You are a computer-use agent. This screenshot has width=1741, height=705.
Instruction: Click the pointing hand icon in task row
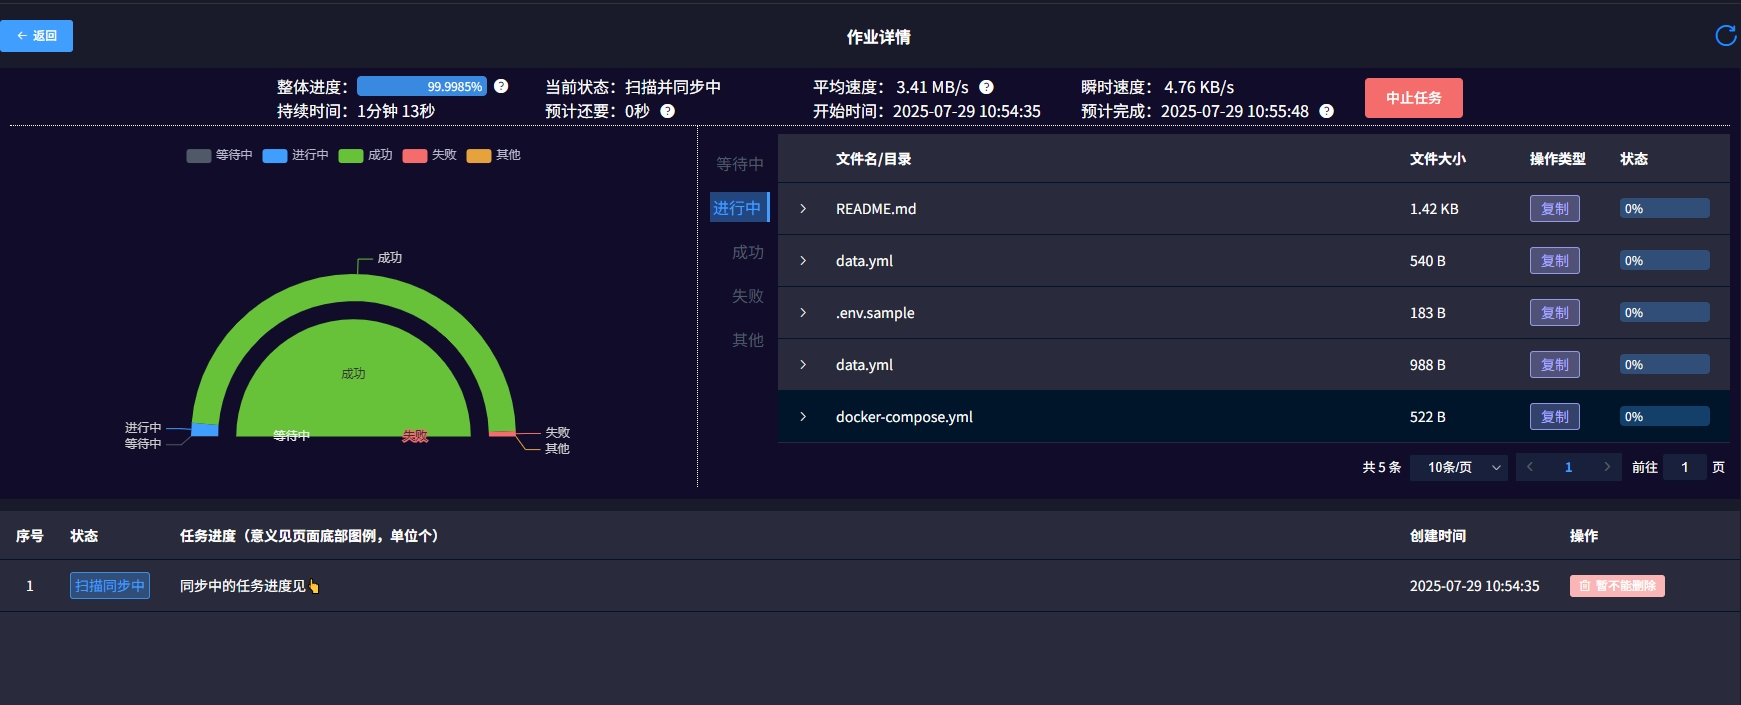click(314, 587)
